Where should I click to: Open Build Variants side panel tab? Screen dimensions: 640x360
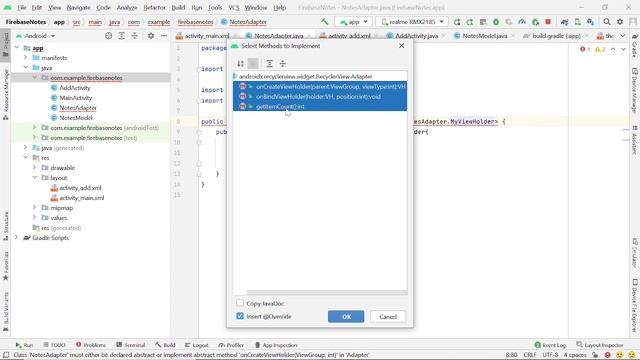tap(6, 311)
